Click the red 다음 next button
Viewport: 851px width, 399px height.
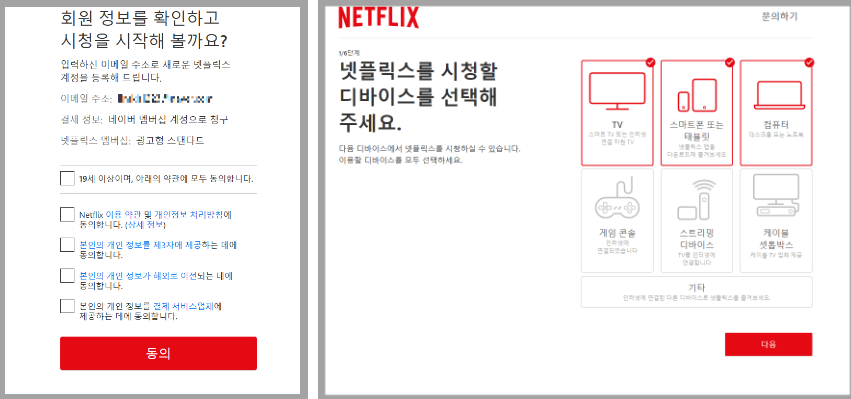(x=769, y=344)
